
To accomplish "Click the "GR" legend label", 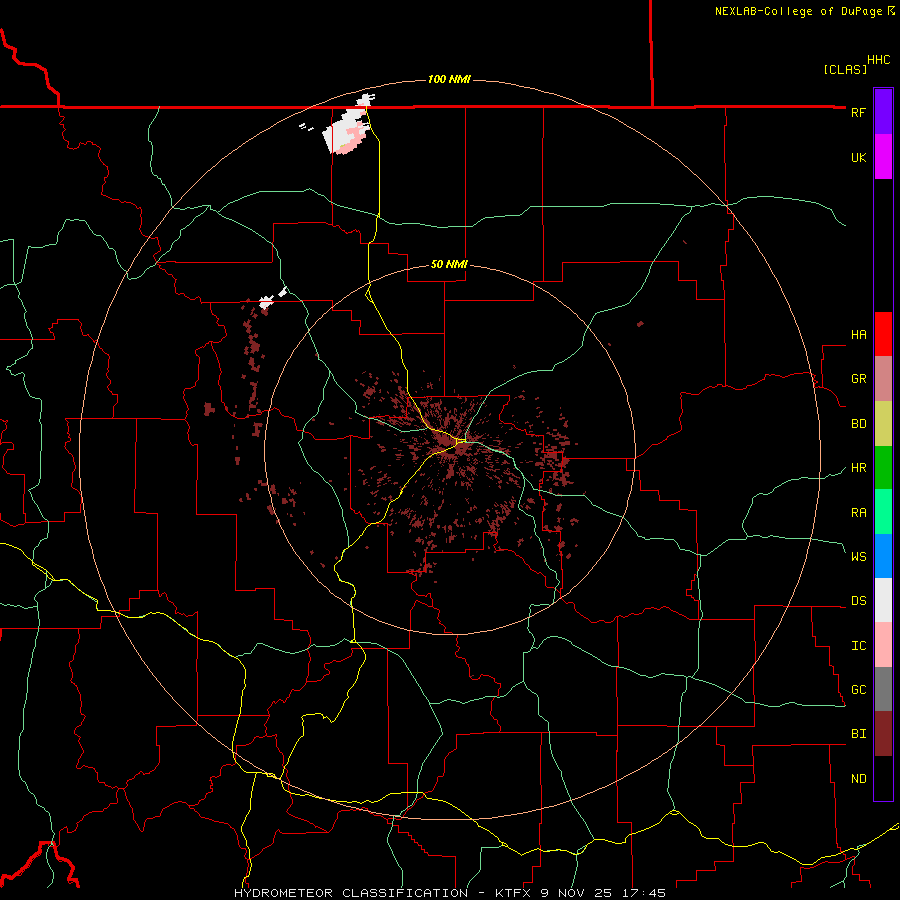I will [x=858, y=379].
